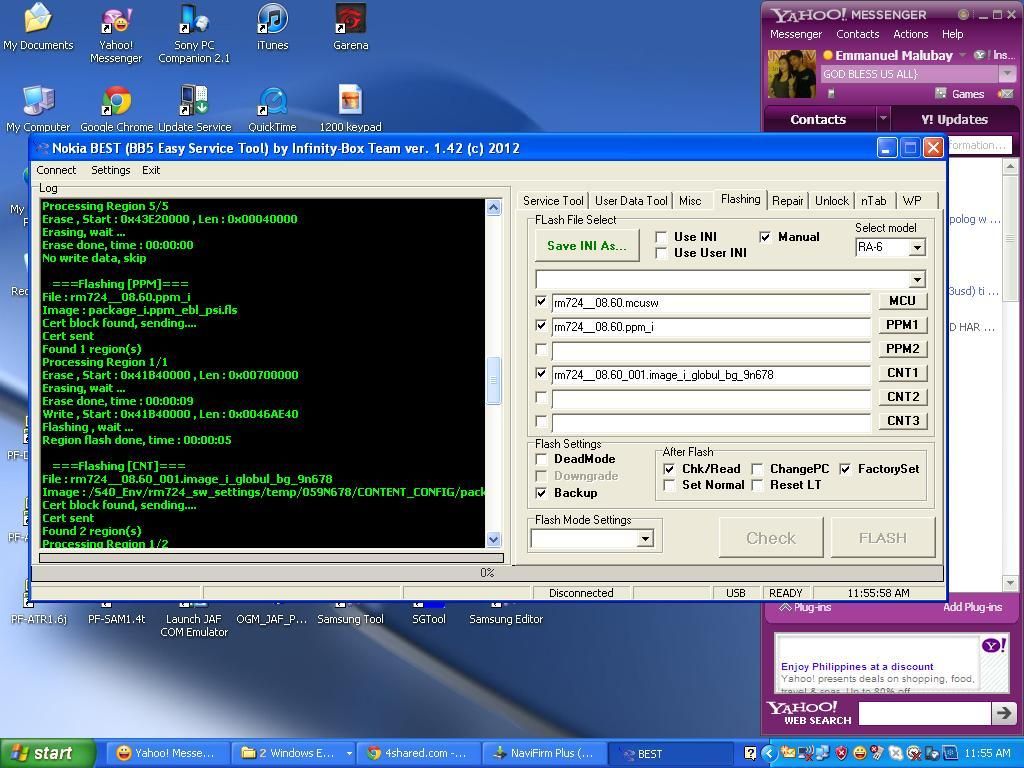
Task: Open the Settings menu
Action: tap(110, 170)
